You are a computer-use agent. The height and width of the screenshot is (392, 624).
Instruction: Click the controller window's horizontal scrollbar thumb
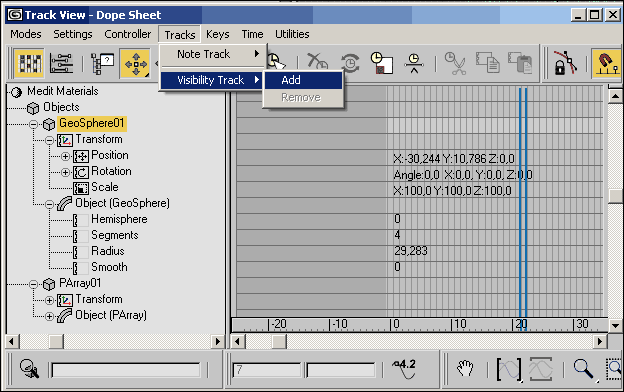(x=56, y=341)
